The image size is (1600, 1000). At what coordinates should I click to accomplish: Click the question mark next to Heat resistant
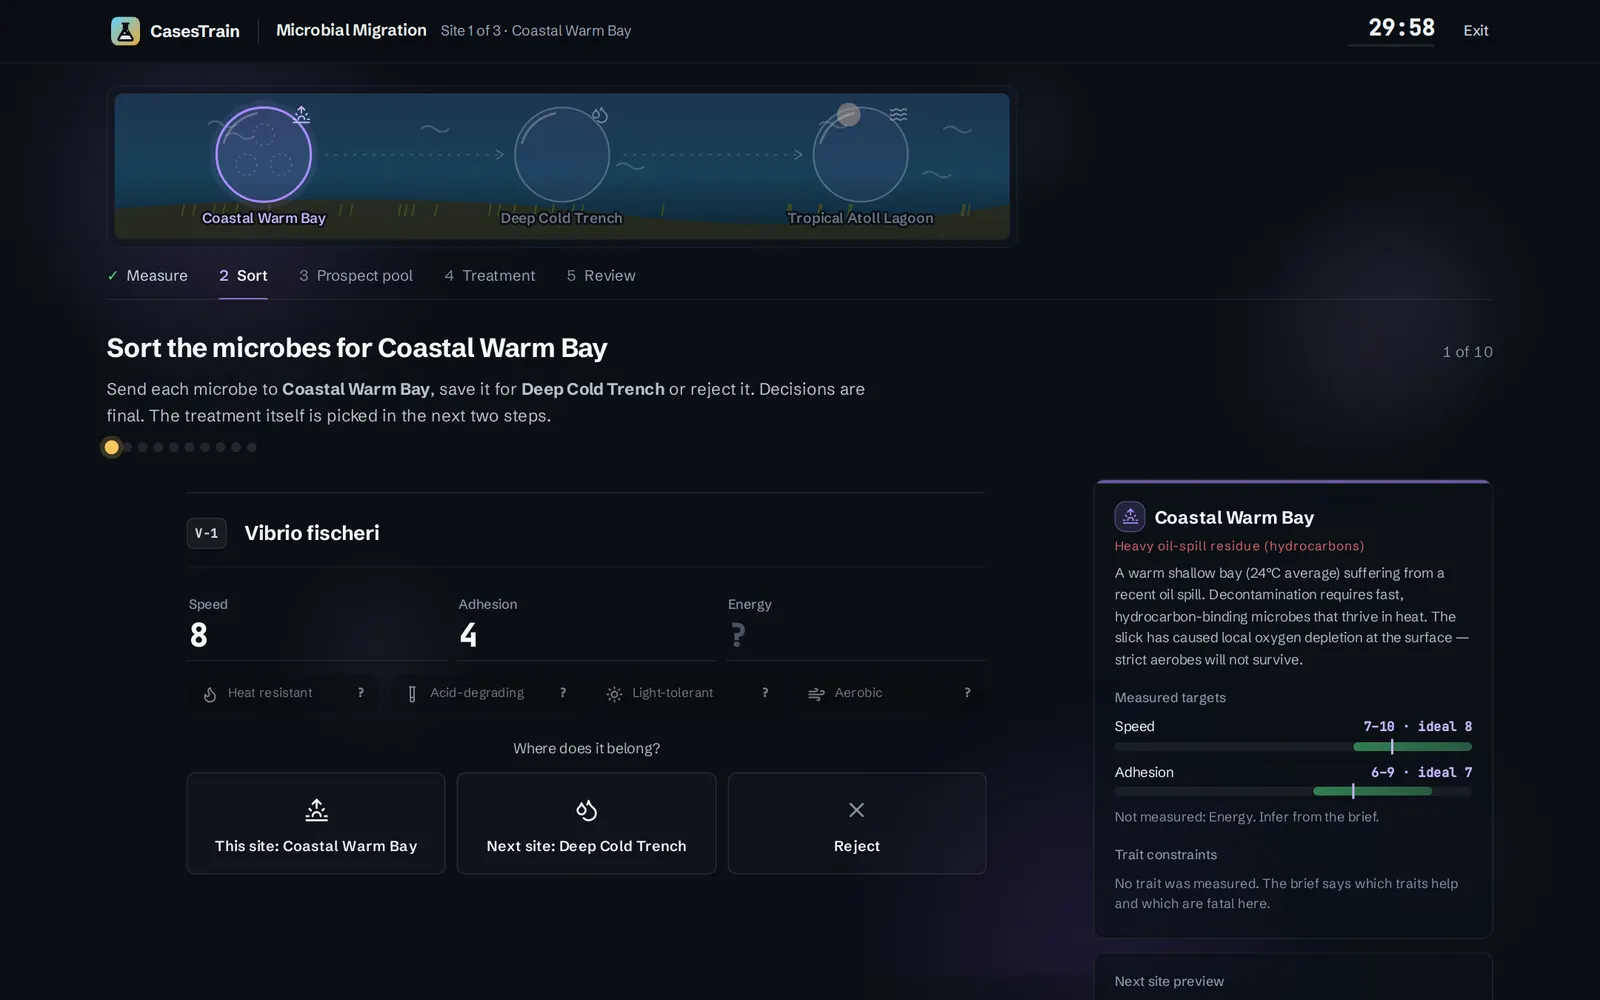coord(361,693)
